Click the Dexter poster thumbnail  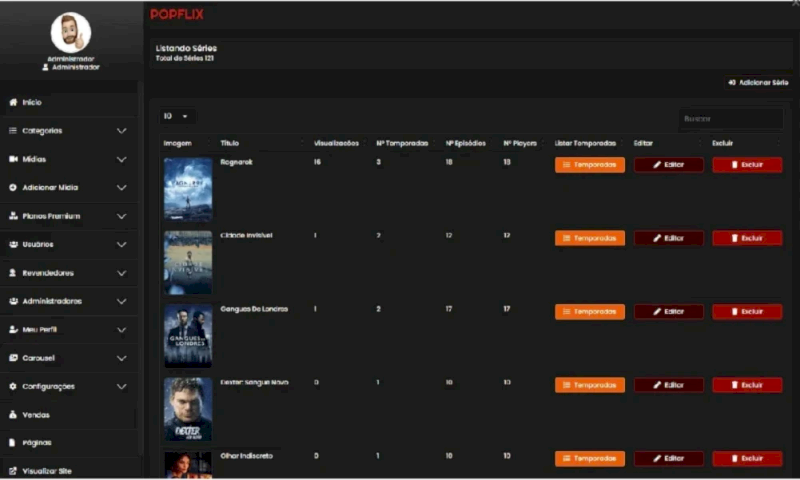(x=188, y=410)
